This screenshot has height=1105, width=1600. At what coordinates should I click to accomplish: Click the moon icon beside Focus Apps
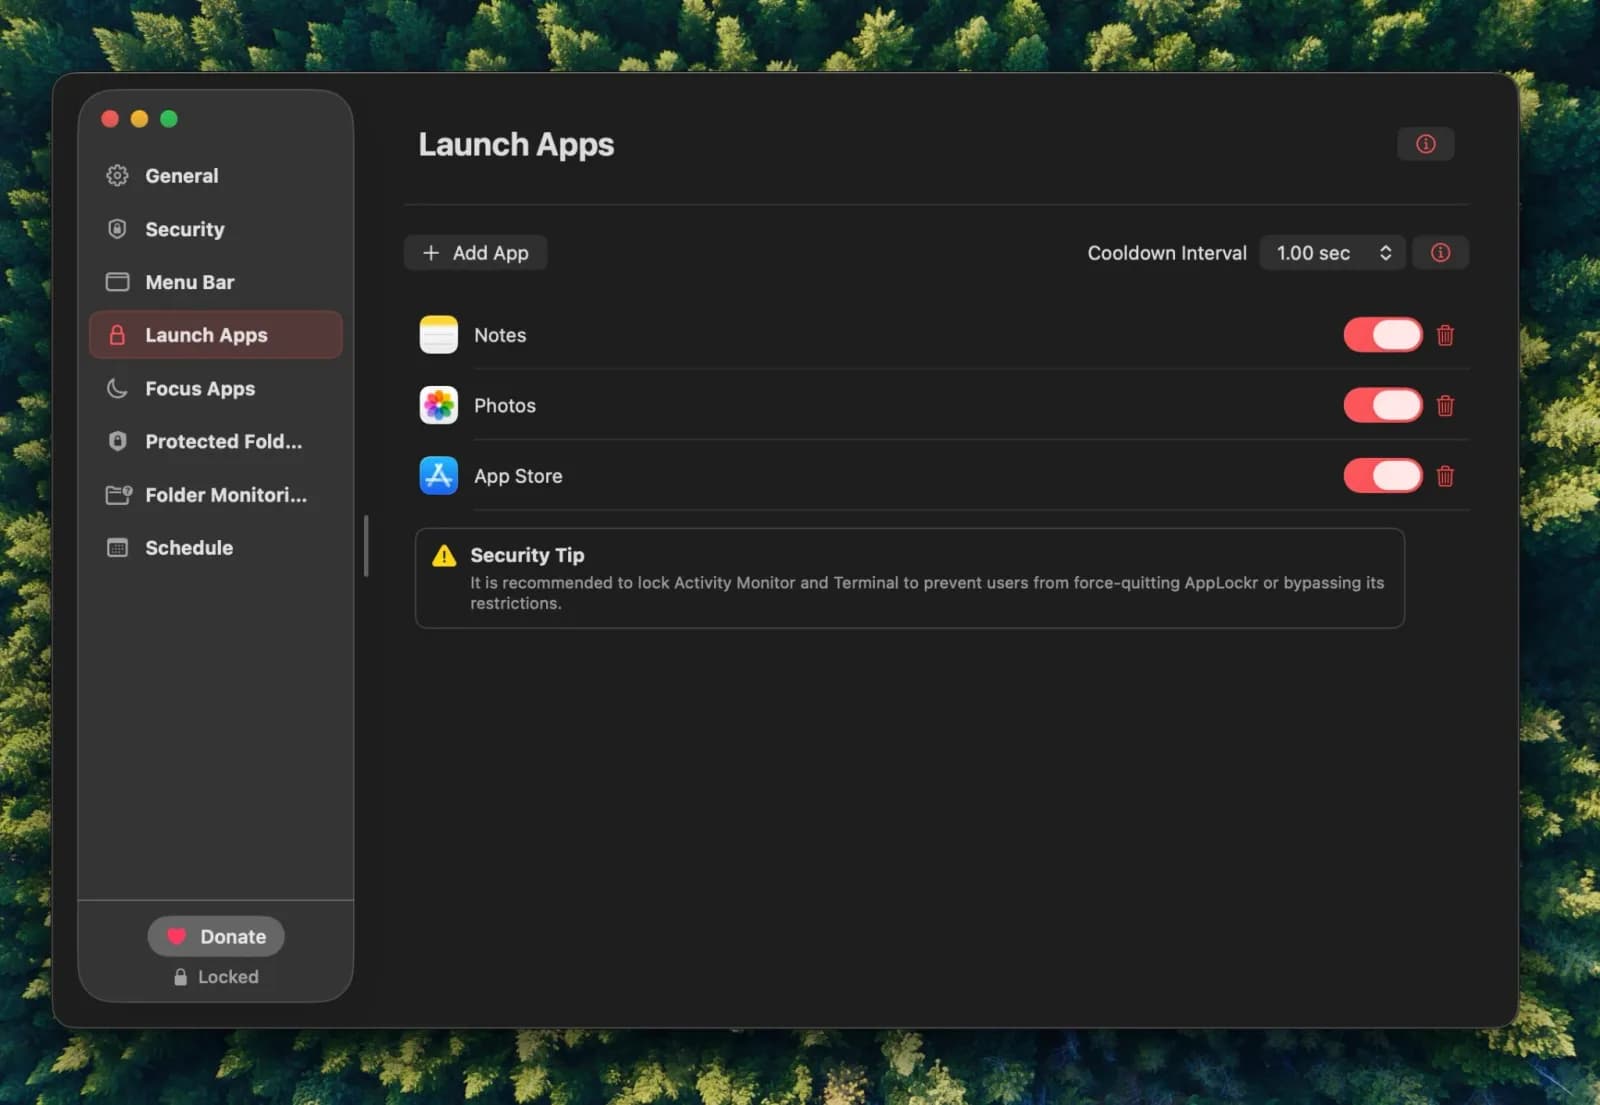point(117,388)
